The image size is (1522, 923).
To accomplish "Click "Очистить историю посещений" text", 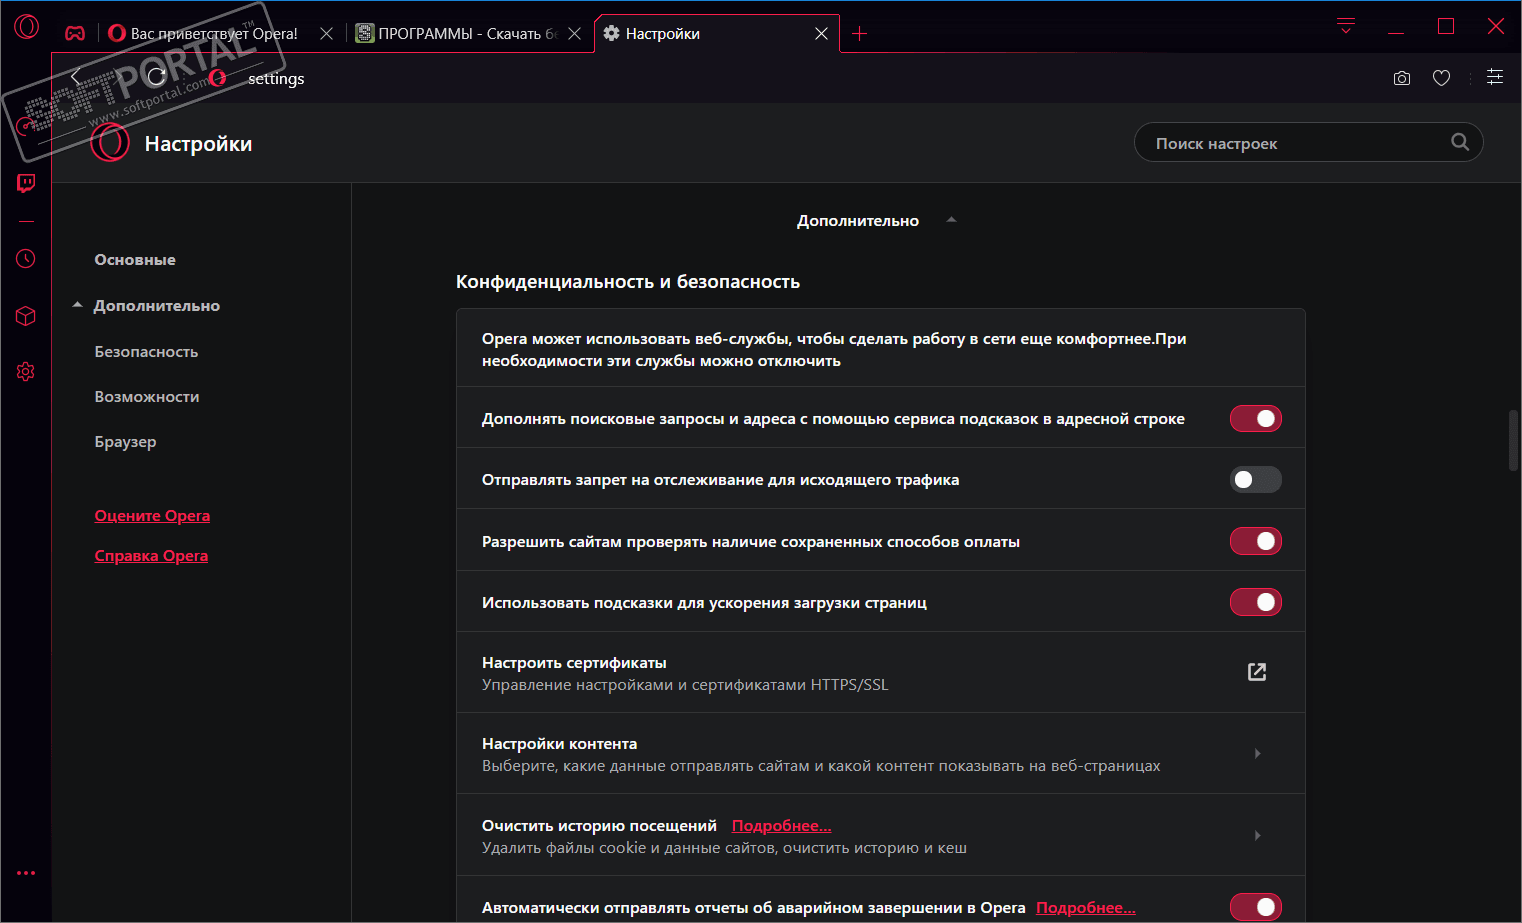I will point(599,826).
